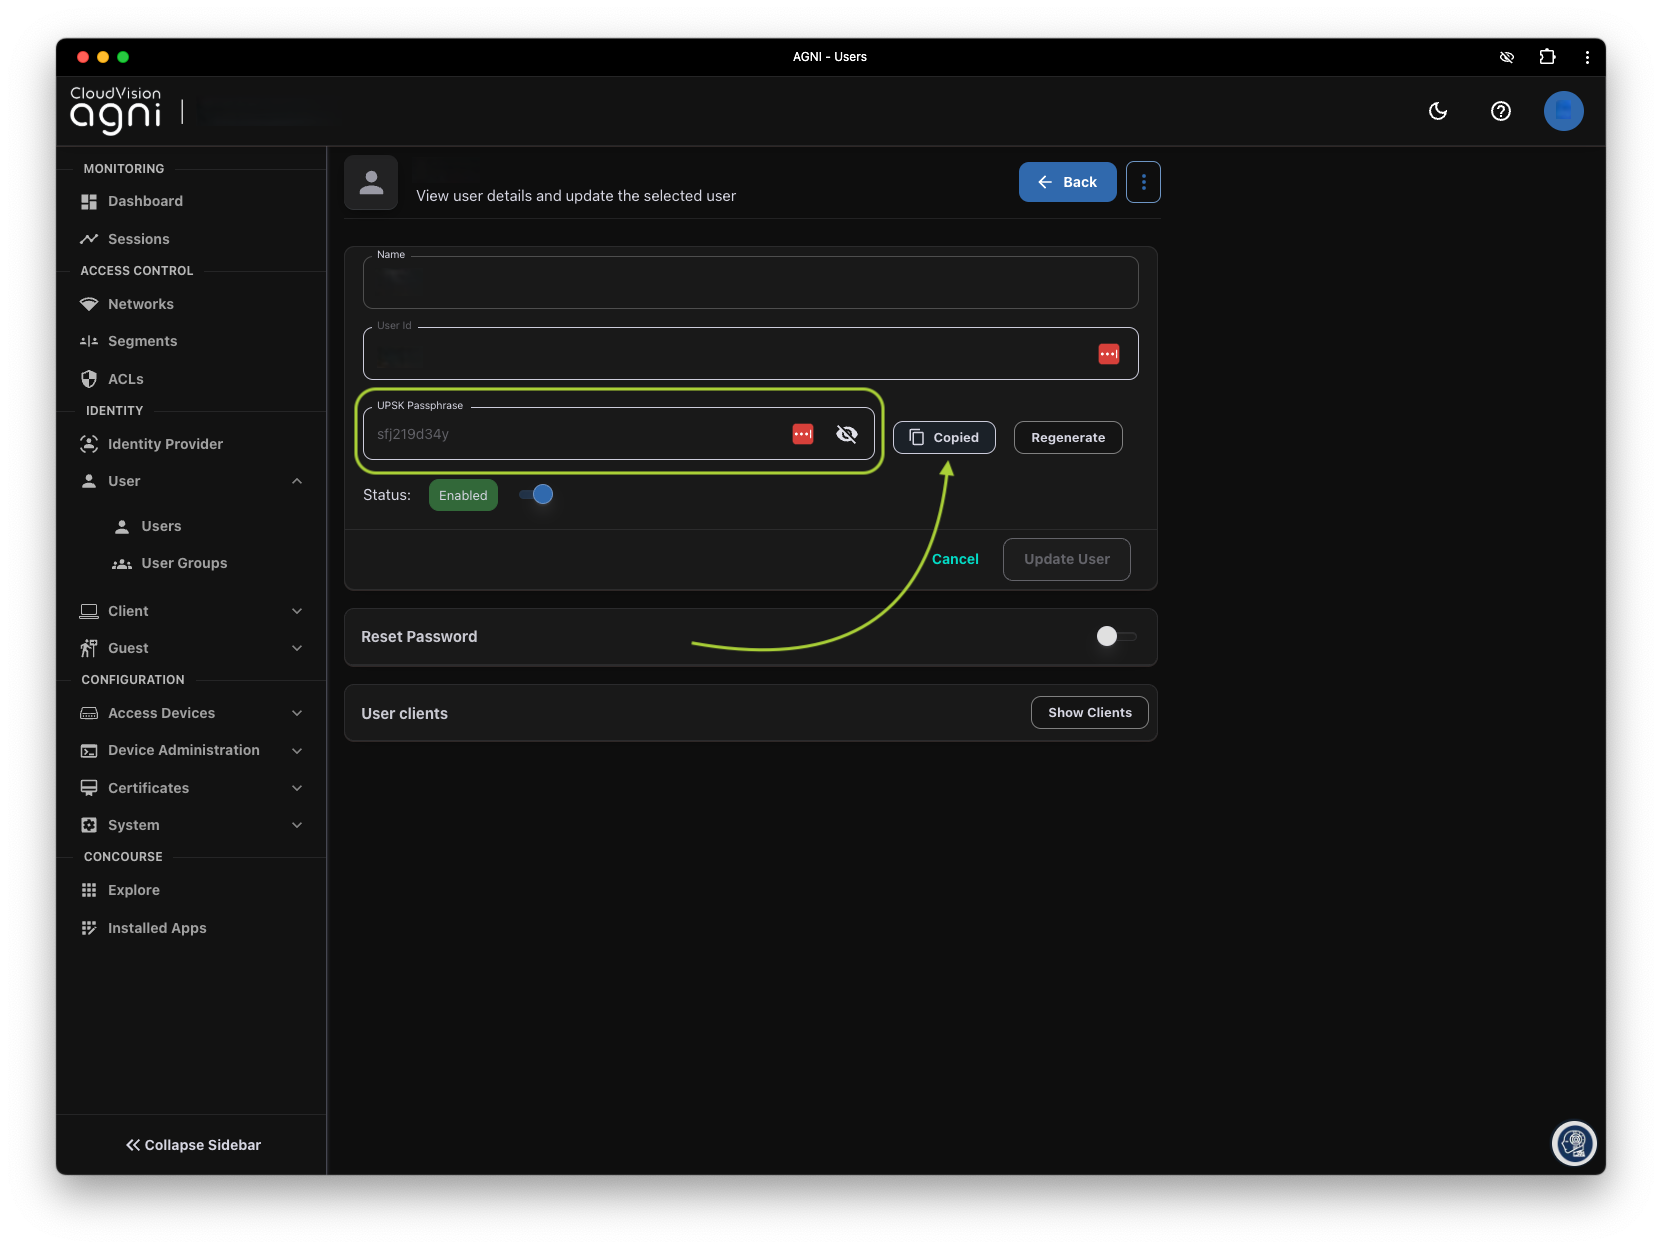Toggle dark mode moon icon

tap(1438, 111)
